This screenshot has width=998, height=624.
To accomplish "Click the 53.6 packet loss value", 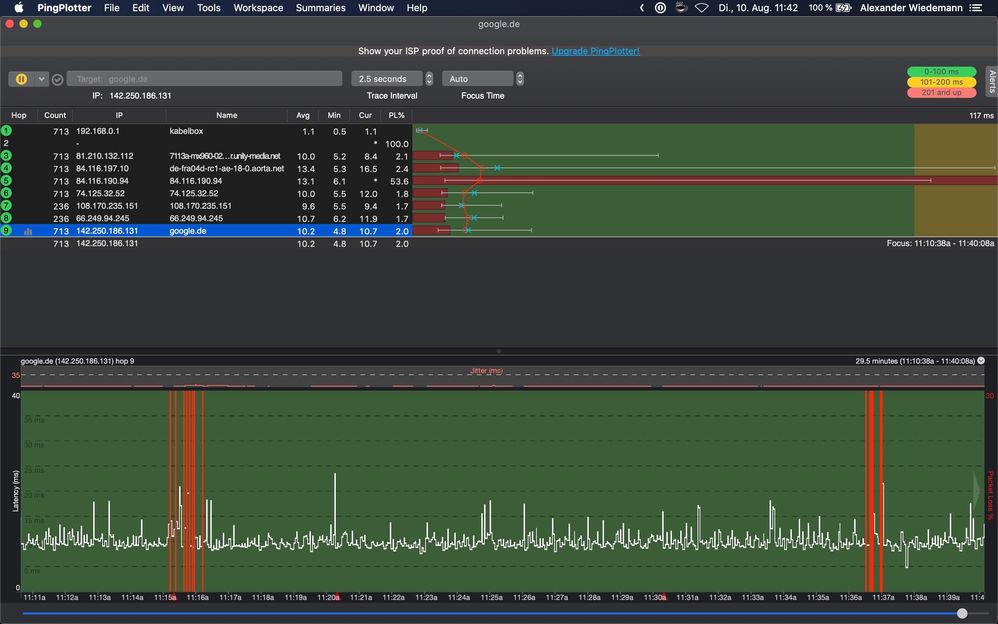I will pos(399,181).
